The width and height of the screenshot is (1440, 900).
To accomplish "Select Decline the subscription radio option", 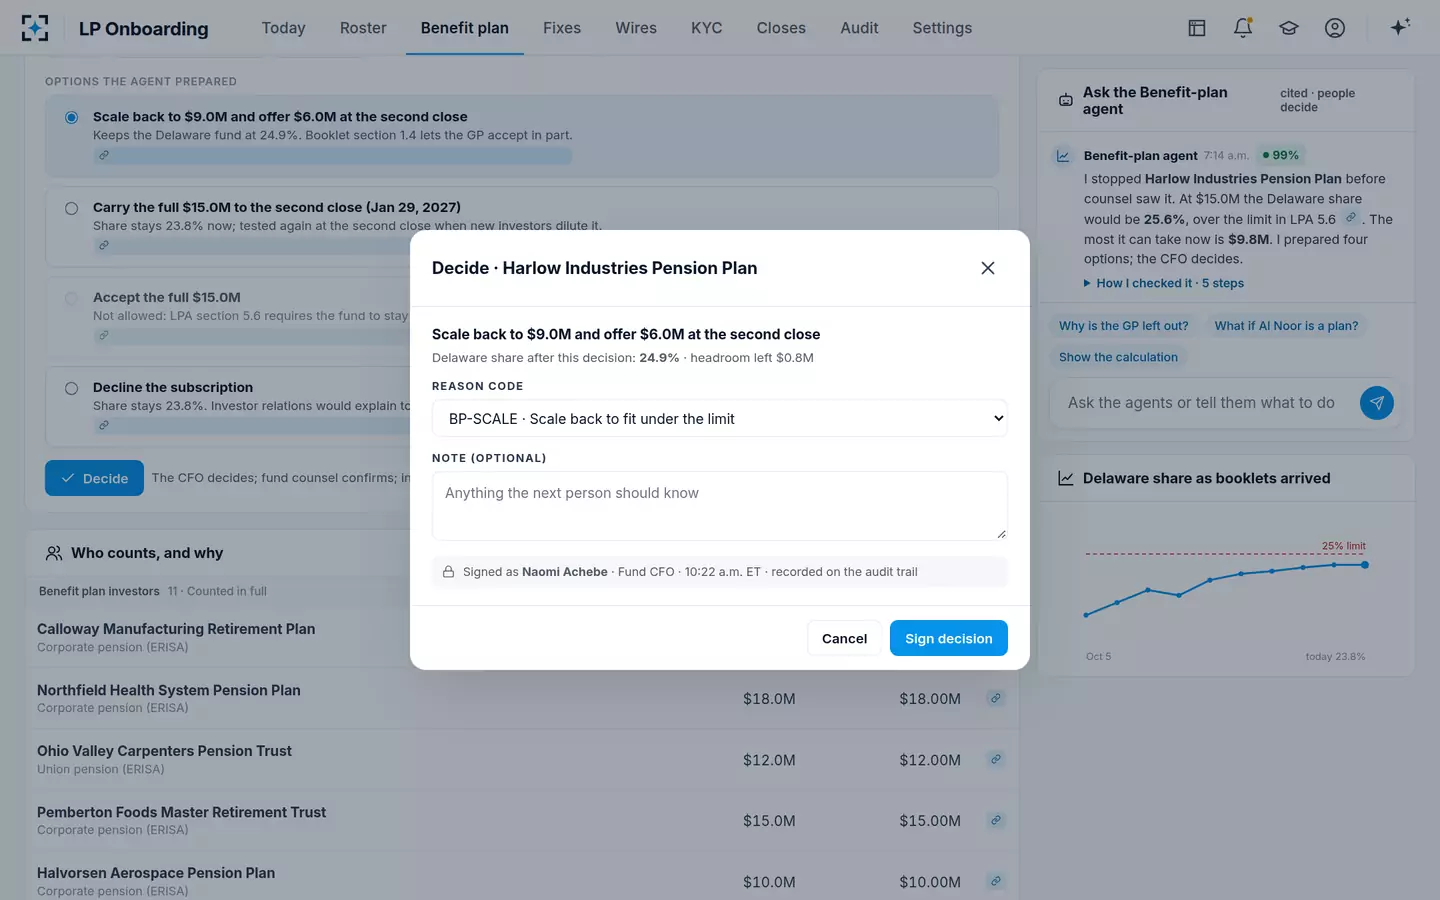I will (x=71, y=388).
